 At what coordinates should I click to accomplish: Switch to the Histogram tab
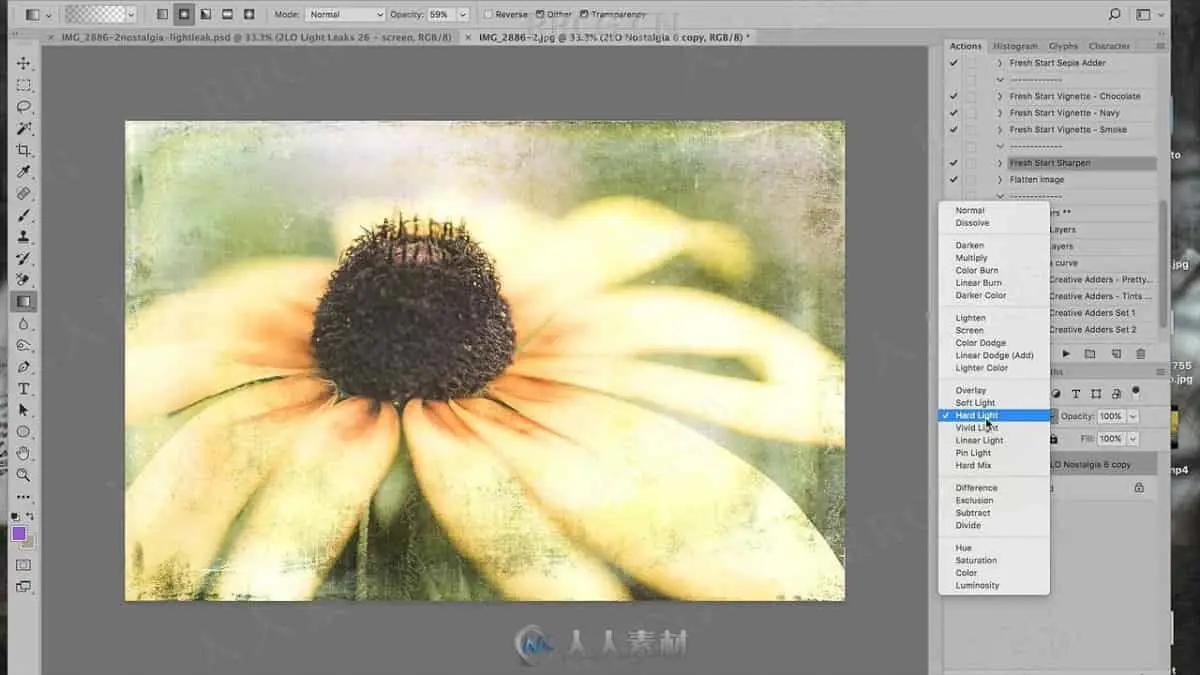tap(1015, 46)
